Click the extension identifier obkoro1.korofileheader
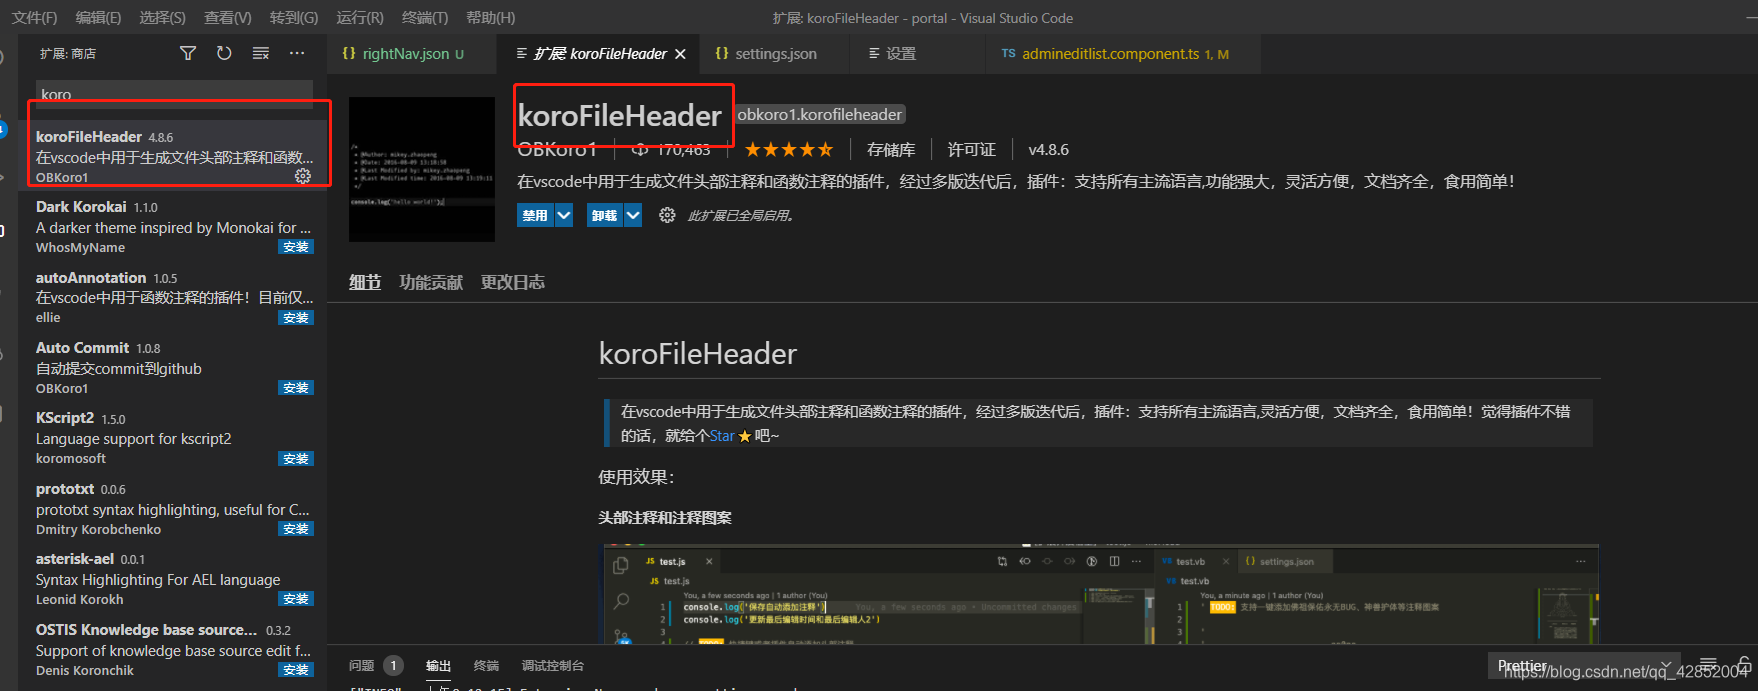This screenshot has width=1758, height=691. [820, 115]
